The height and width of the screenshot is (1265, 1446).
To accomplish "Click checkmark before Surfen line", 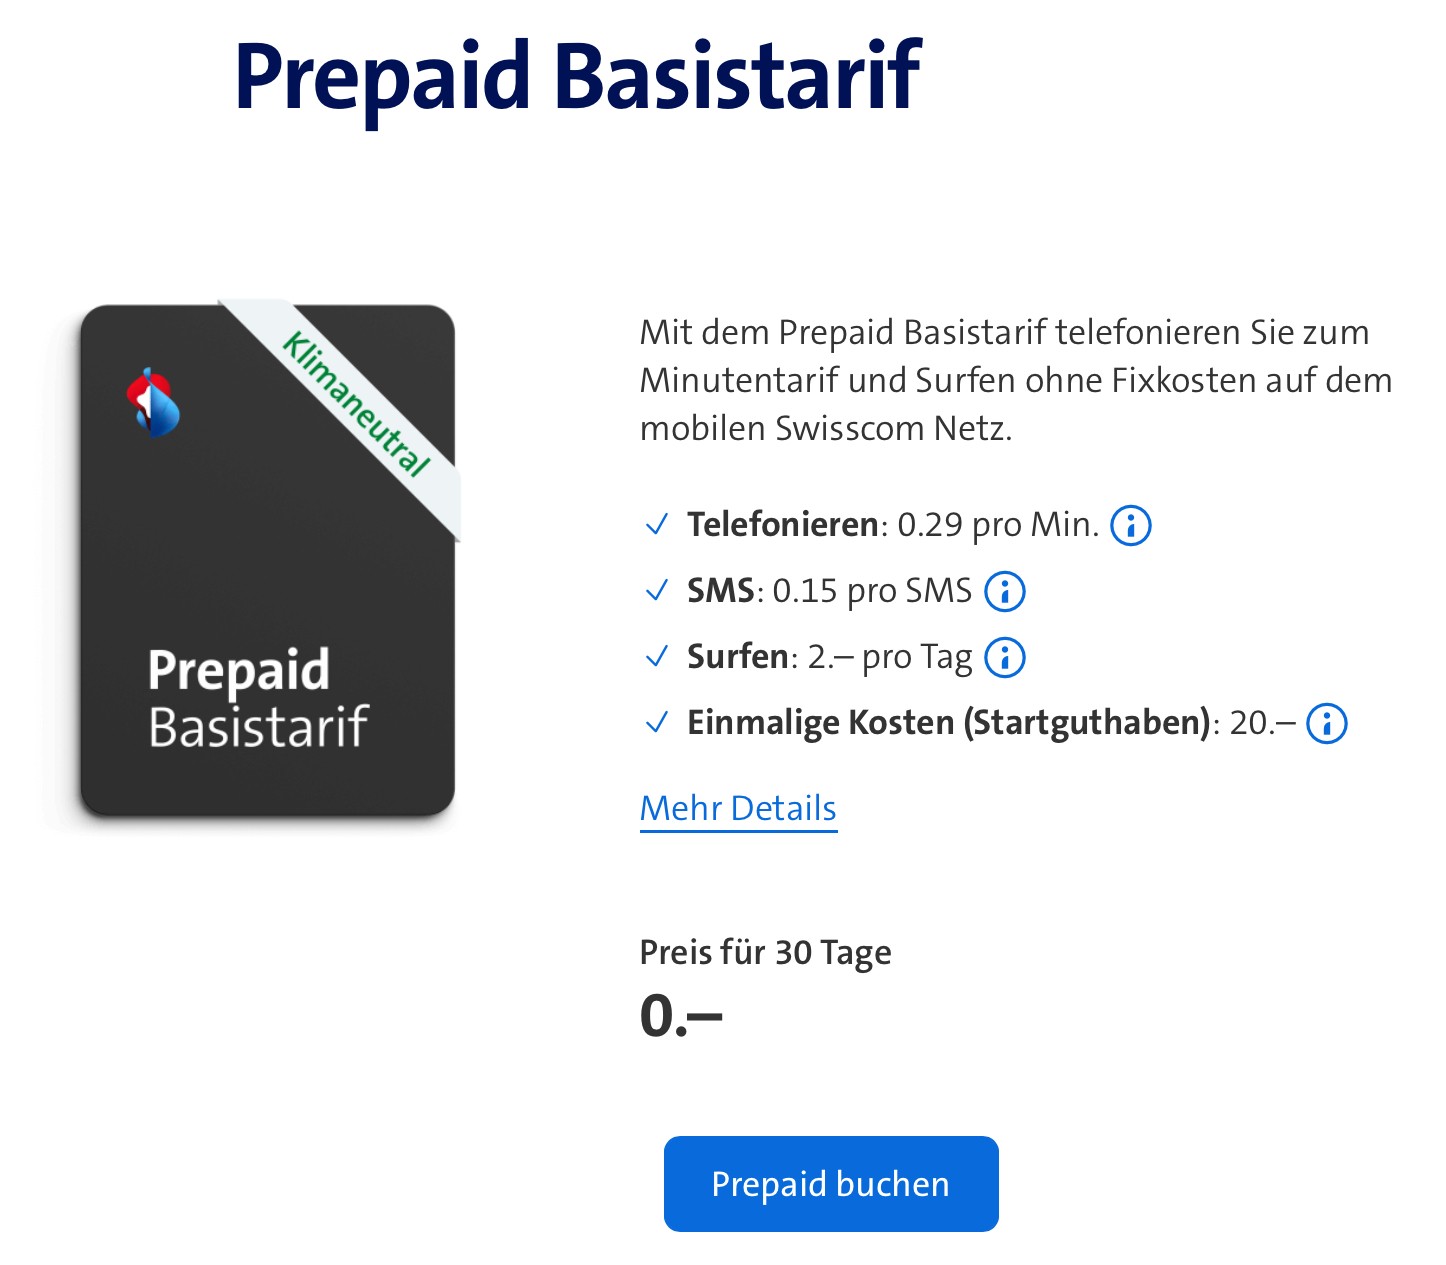I will coord(657,657).
